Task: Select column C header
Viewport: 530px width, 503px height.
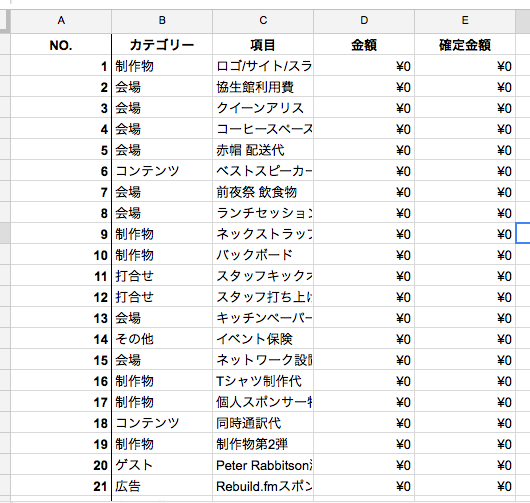Action: (x=263, y=21)
